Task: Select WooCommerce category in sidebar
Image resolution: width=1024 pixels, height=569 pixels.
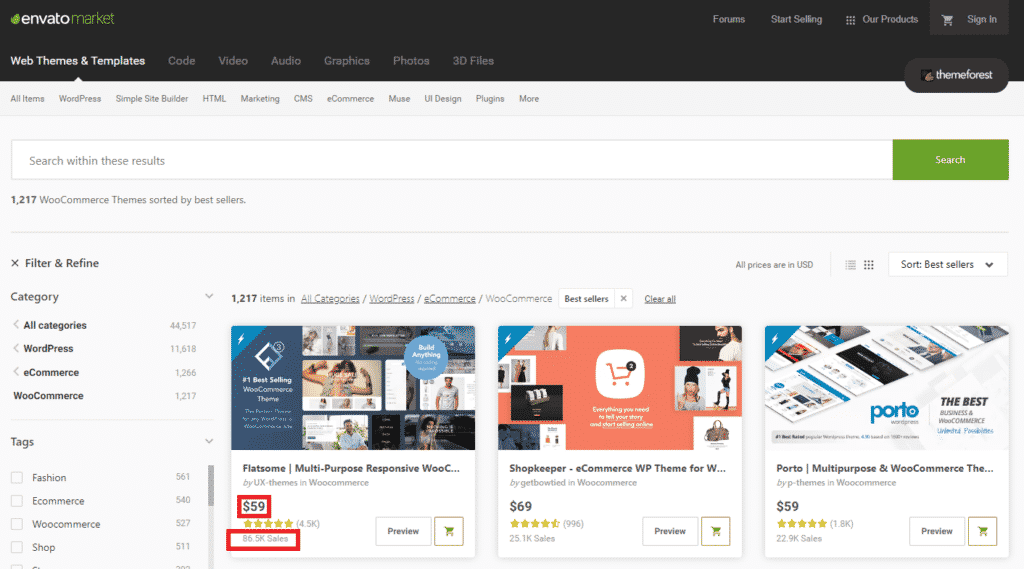Action: [x=48, y=396]
